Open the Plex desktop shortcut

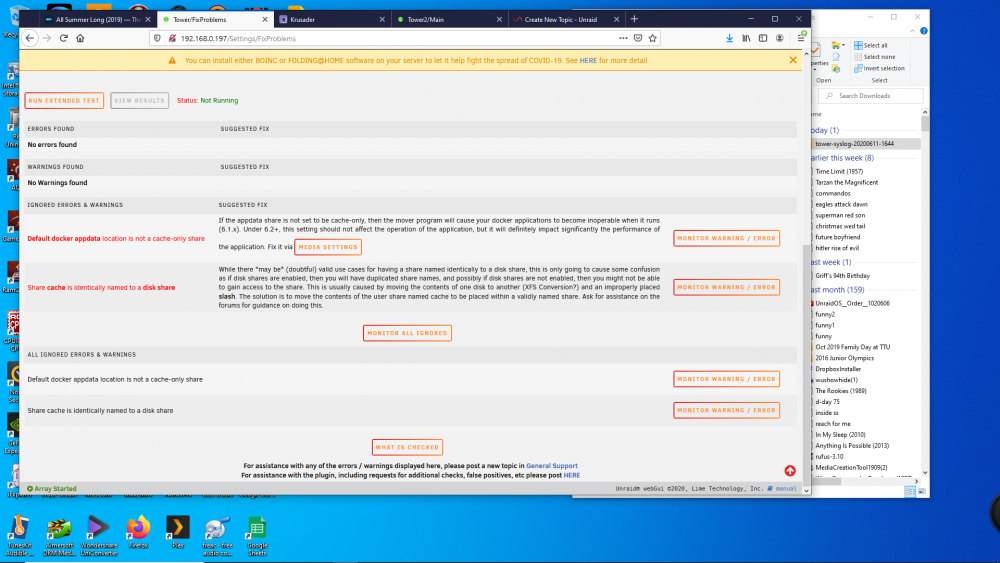[178, 533]
